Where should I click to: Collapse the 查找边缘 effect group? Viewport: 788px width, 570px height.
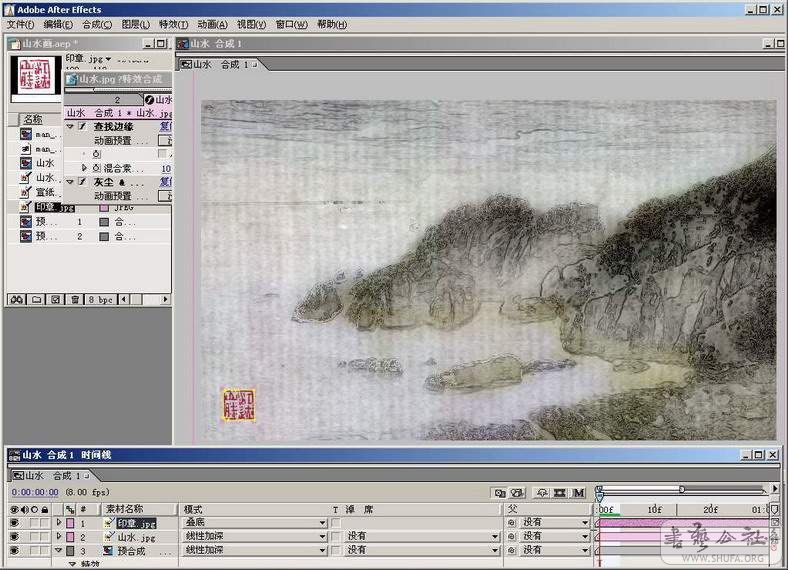point(70,127)
